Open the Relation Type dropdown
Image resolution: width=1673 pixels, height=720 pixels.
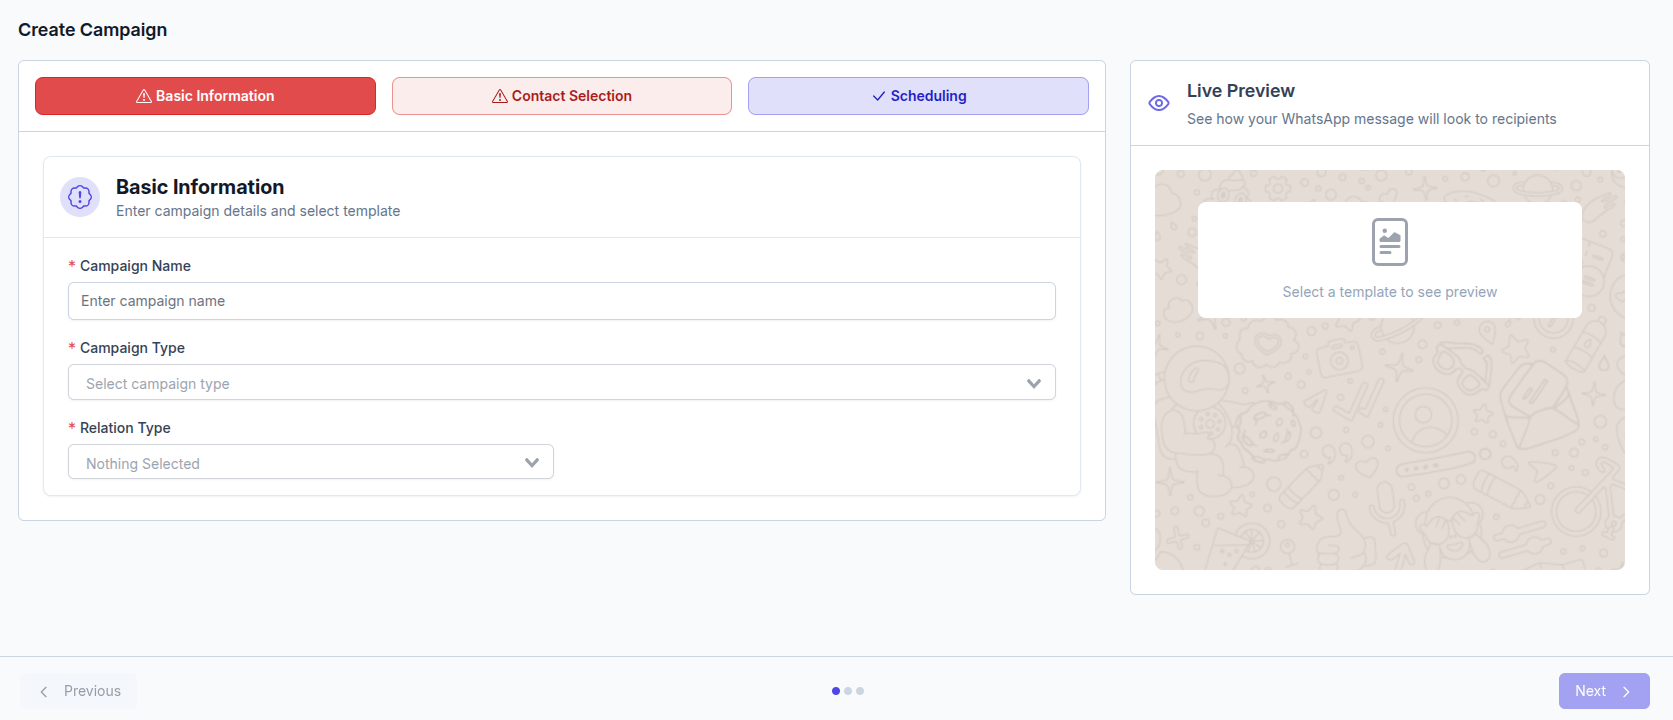pos(311,462)
